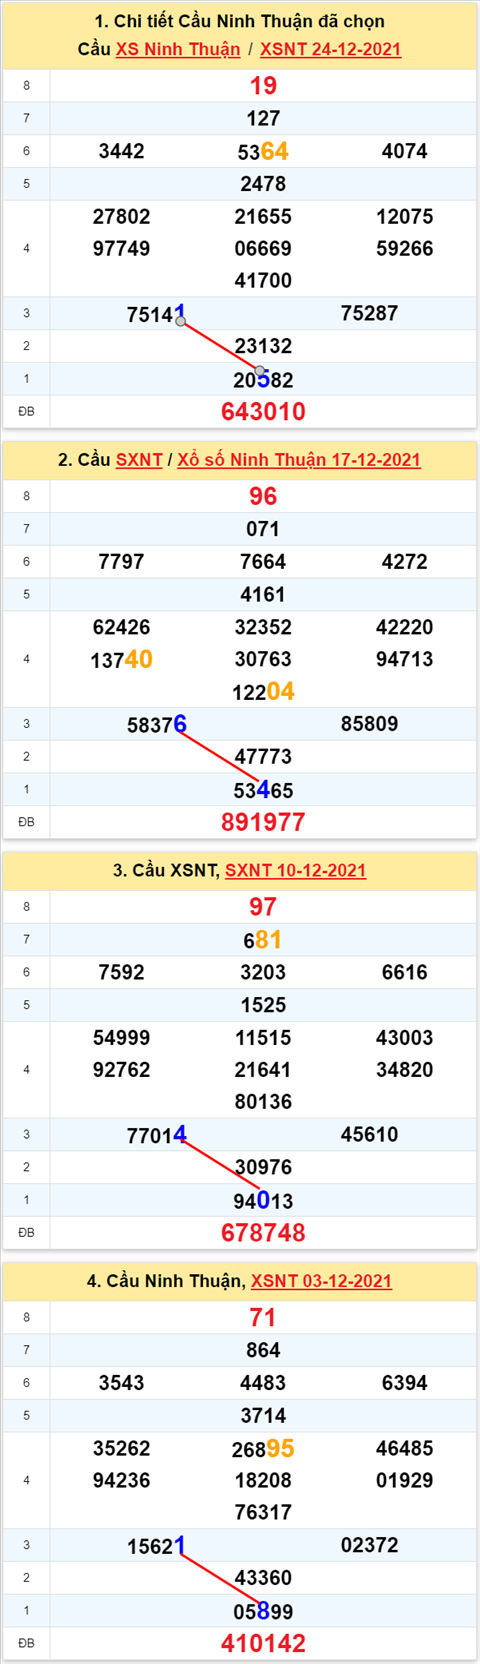Click the special prize 678748
480x1664 pixels.
coord(263,1233)
